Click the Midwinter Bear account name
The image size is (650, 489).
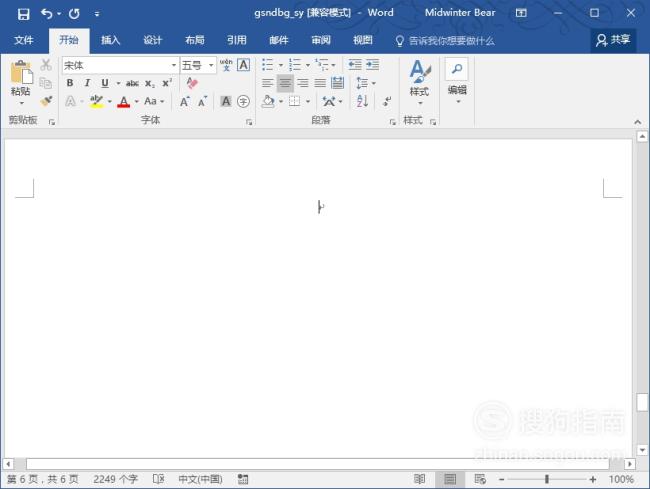pyautogui.click(x=460, y=13)
